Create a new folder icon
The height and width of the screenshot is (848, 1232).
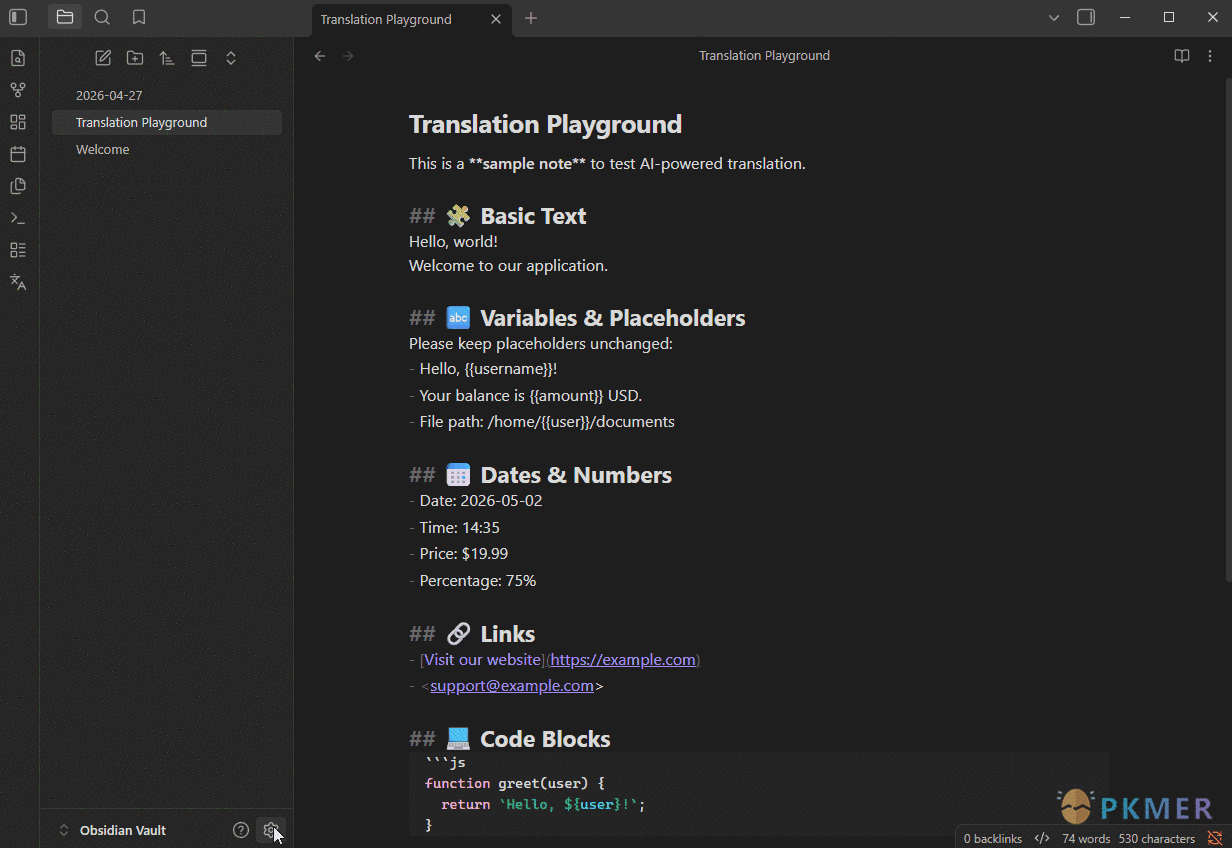point(135,58)
